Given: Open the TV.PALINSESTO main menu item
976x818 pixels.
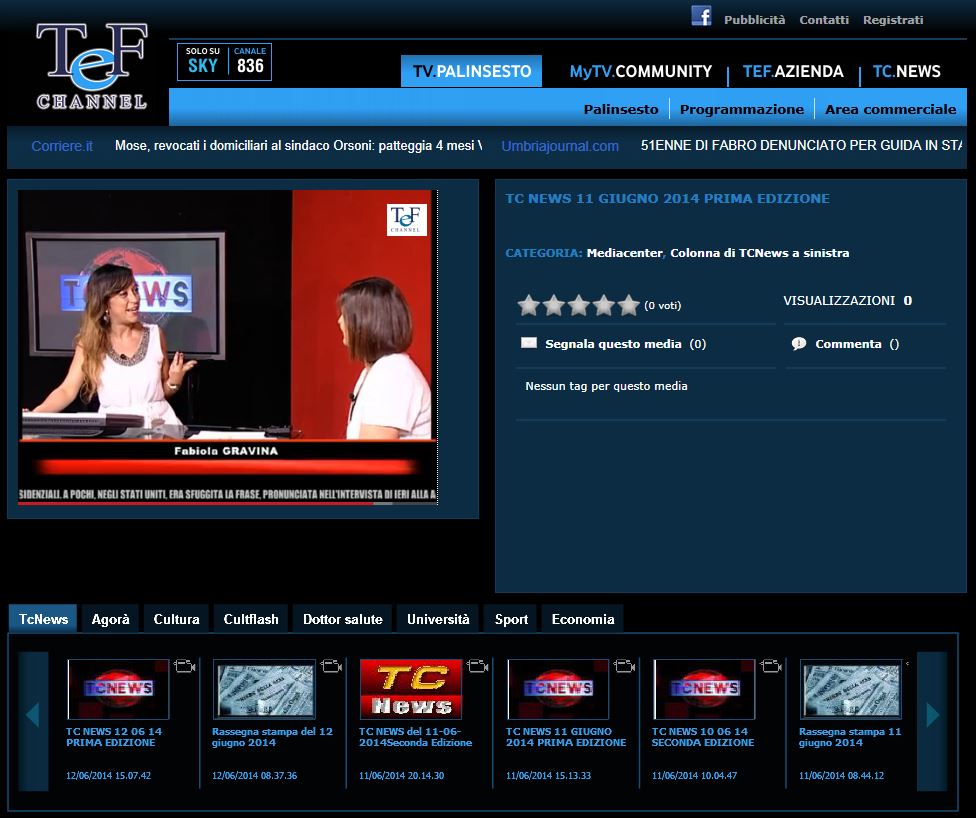Looking at the screenshot, I should [471, 71].
